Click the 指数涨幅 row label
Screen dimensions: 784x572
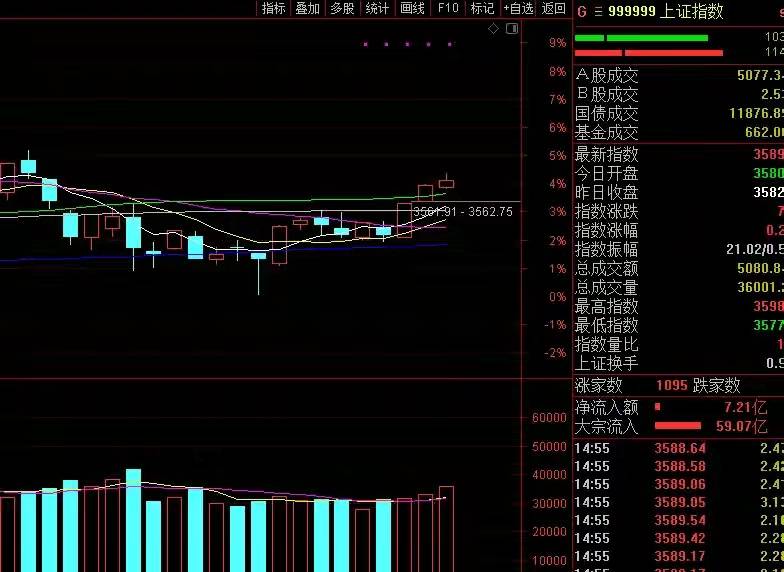pos(606,230)
